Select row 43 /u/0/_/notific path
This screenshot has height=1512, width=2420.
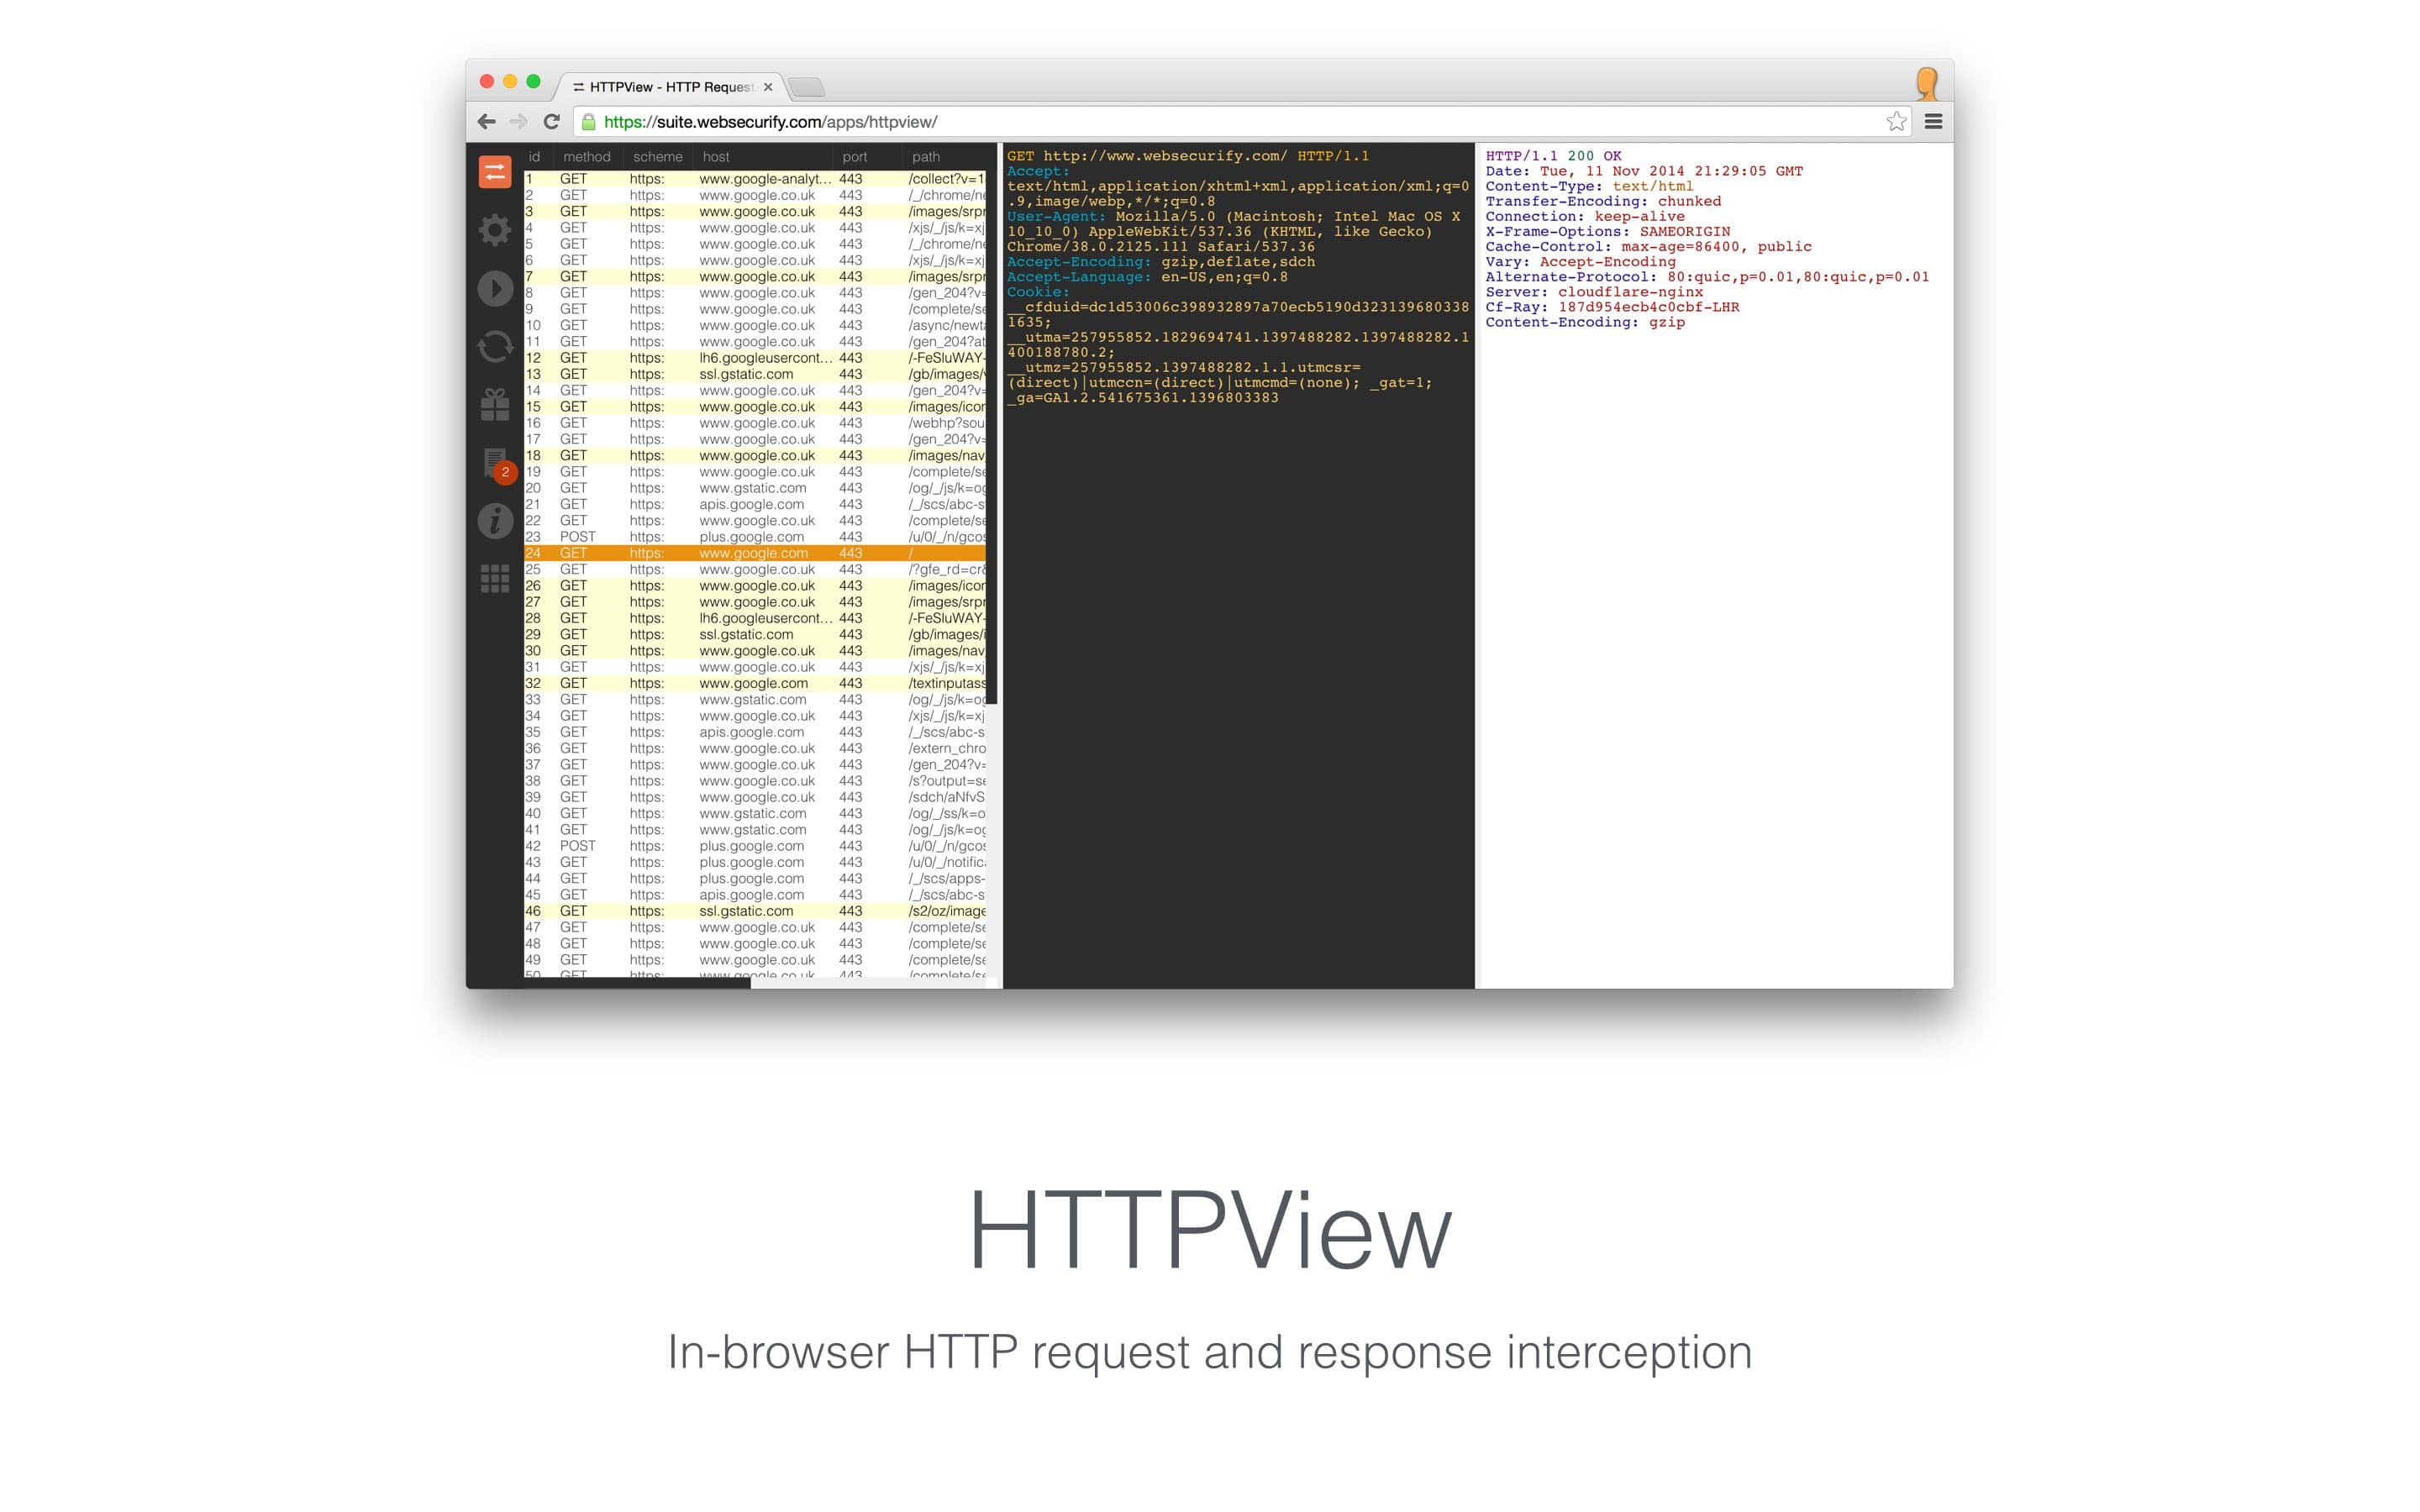755,862
